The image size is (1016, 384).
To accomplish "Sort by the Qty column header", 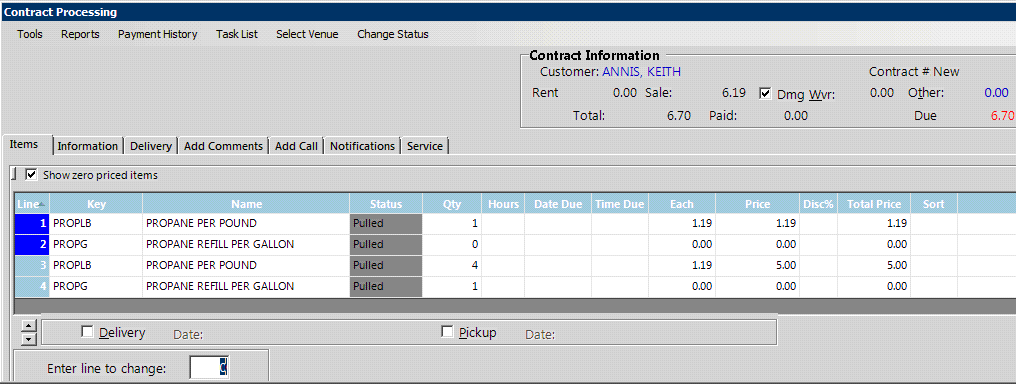I will pos(452,204).
